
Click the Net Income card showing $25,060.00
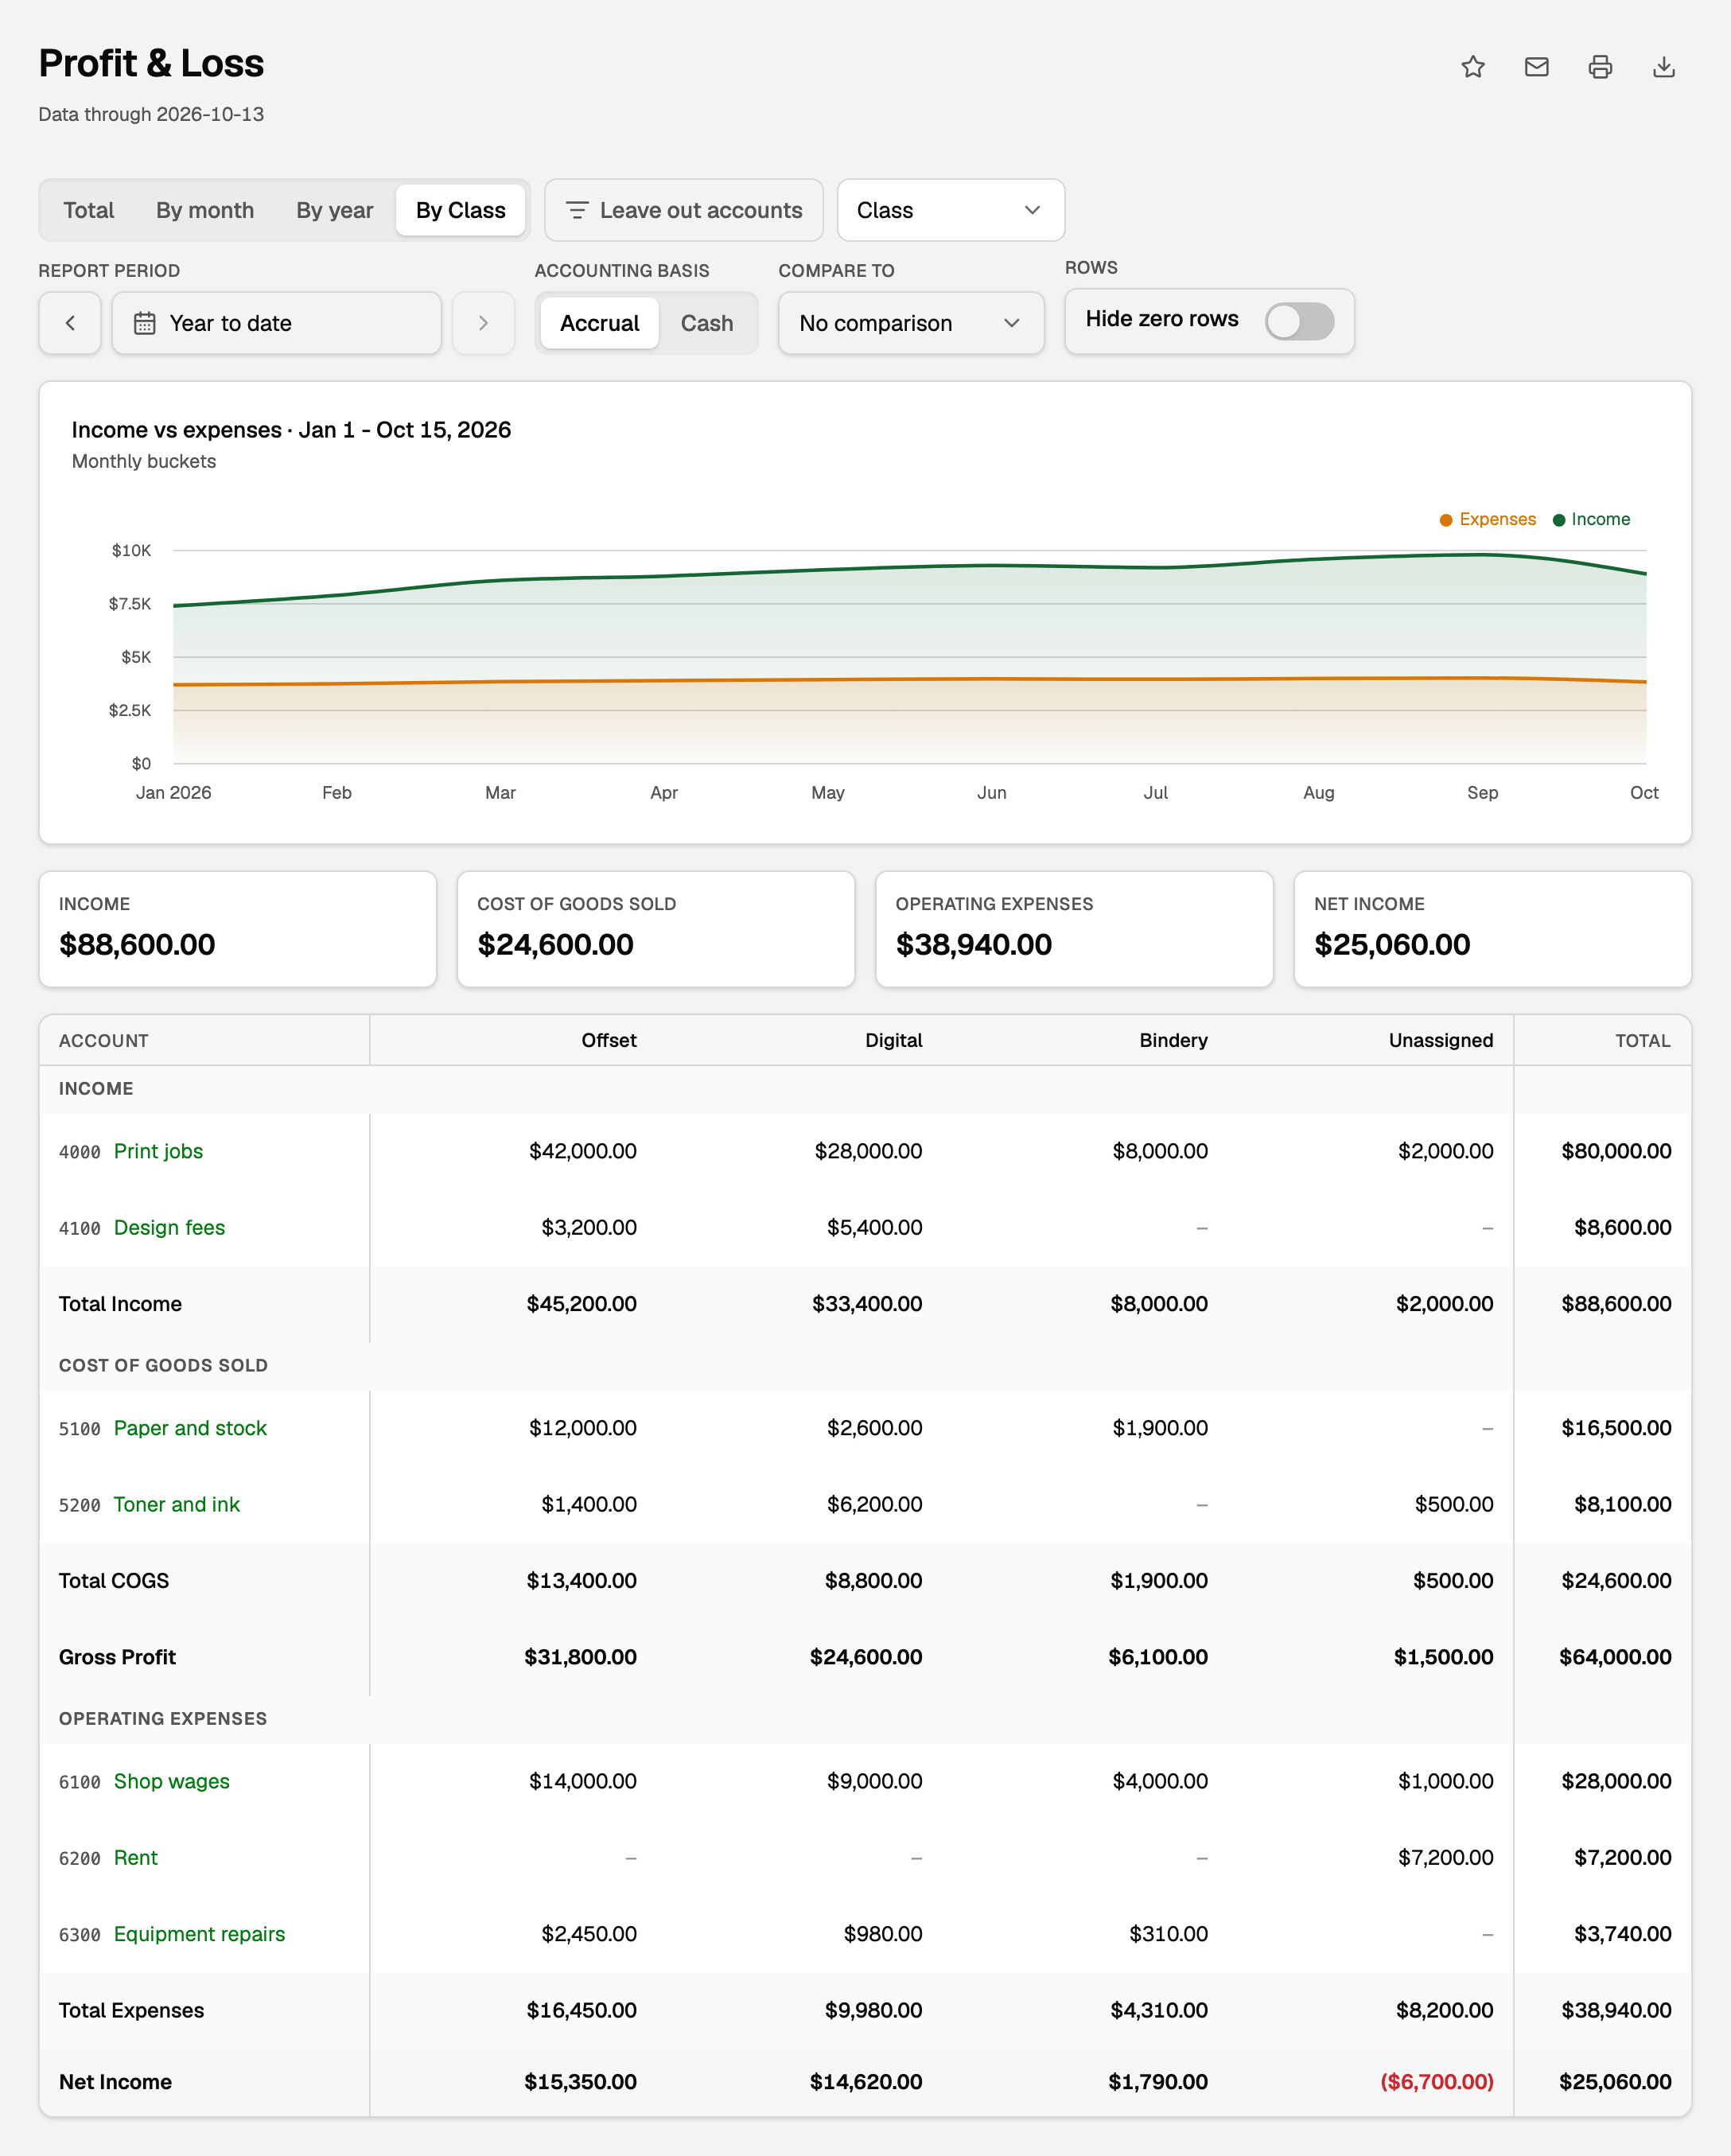1492,929
